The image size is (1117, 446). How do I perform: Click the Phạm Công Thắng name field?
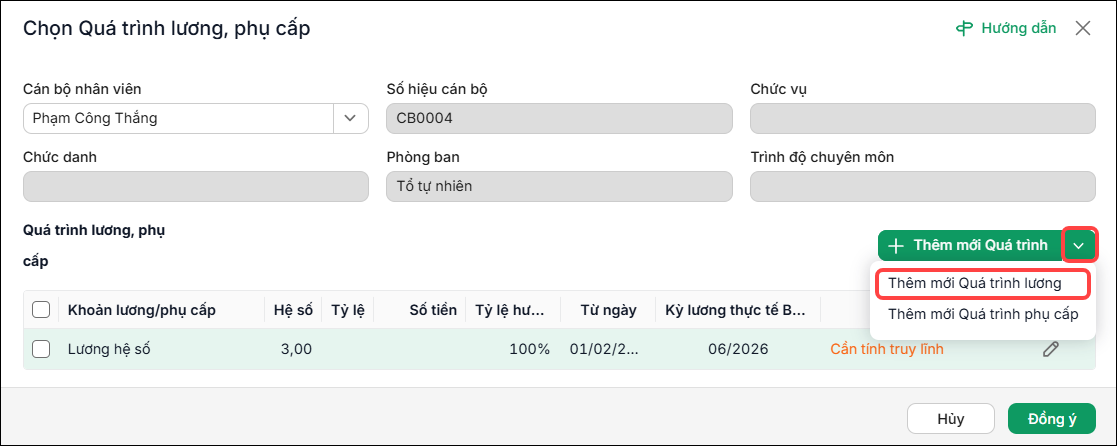coord(178,118)
